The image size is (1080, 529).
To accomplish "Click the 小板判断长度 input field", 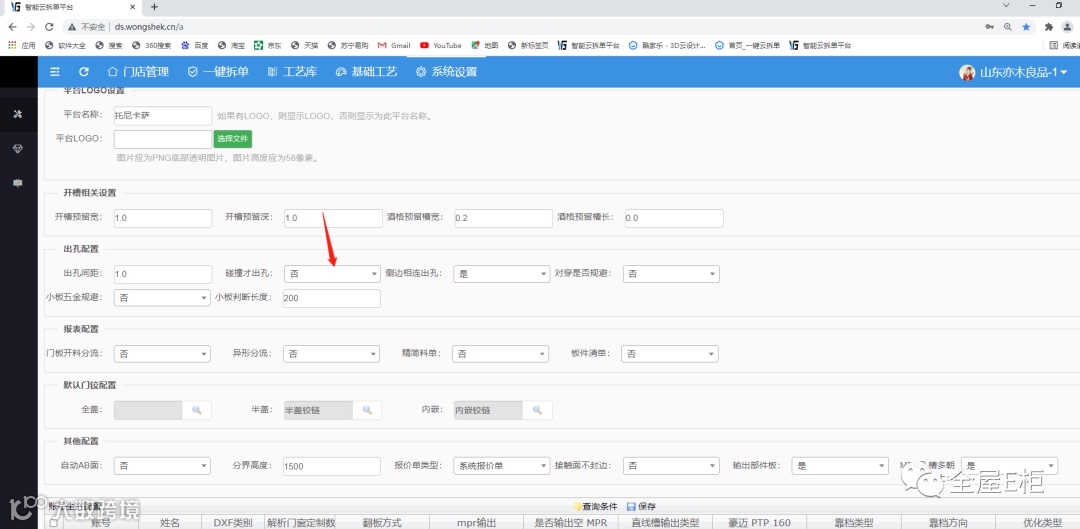I will (x=332, y=298).
